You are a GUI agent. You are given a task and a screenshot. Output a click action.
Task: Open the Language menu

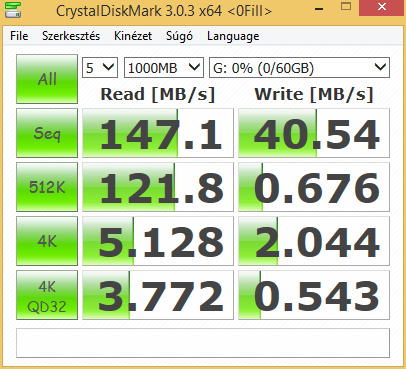click(x=233, y=36)
